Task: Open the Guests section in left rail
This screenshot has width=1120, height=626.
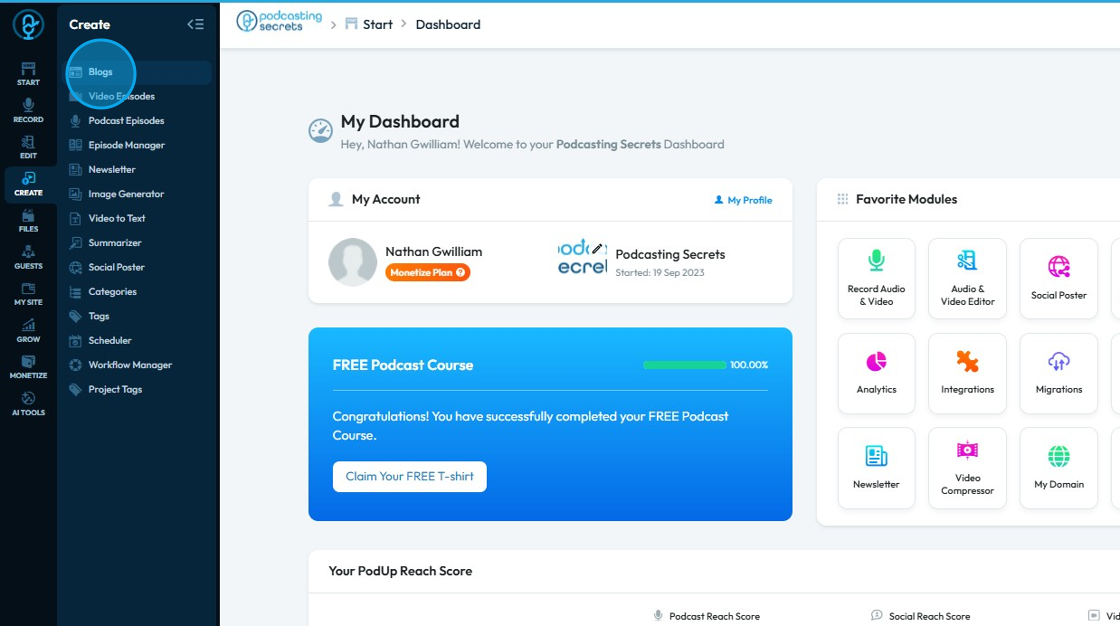Action: [28, 257]
